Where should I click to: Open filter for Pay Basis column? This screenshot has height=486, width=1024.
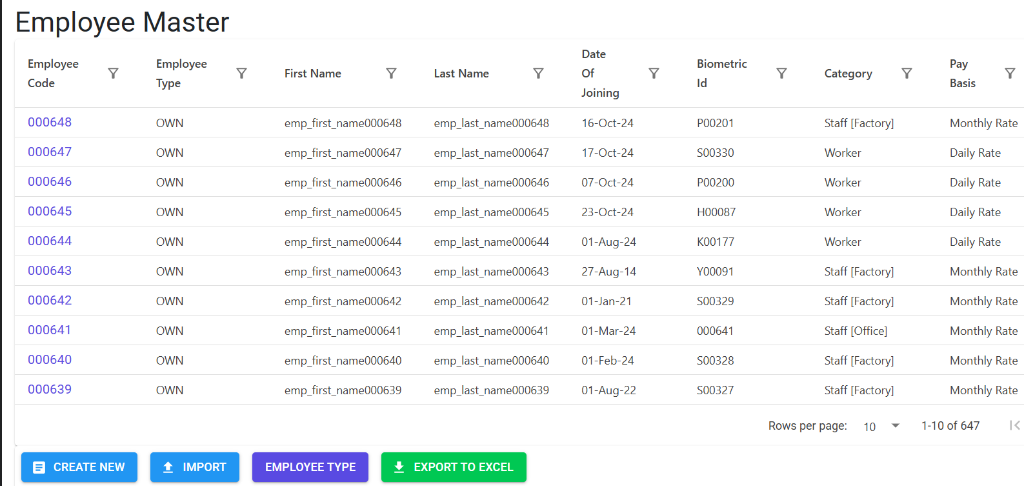click(1010, 73)
